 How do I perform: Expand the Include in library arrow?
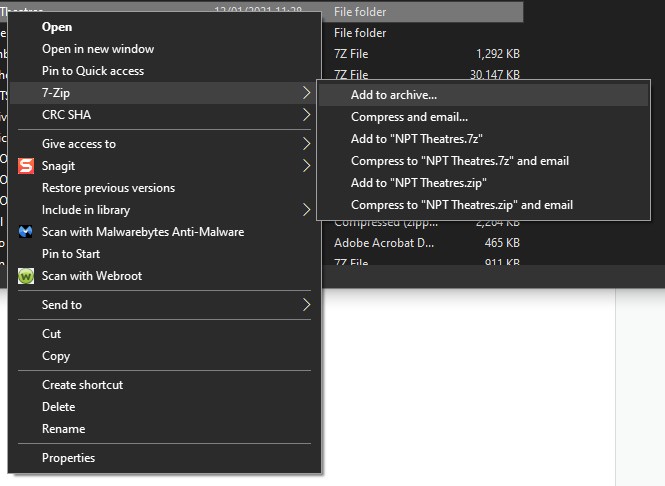click(x=306, y=209)
